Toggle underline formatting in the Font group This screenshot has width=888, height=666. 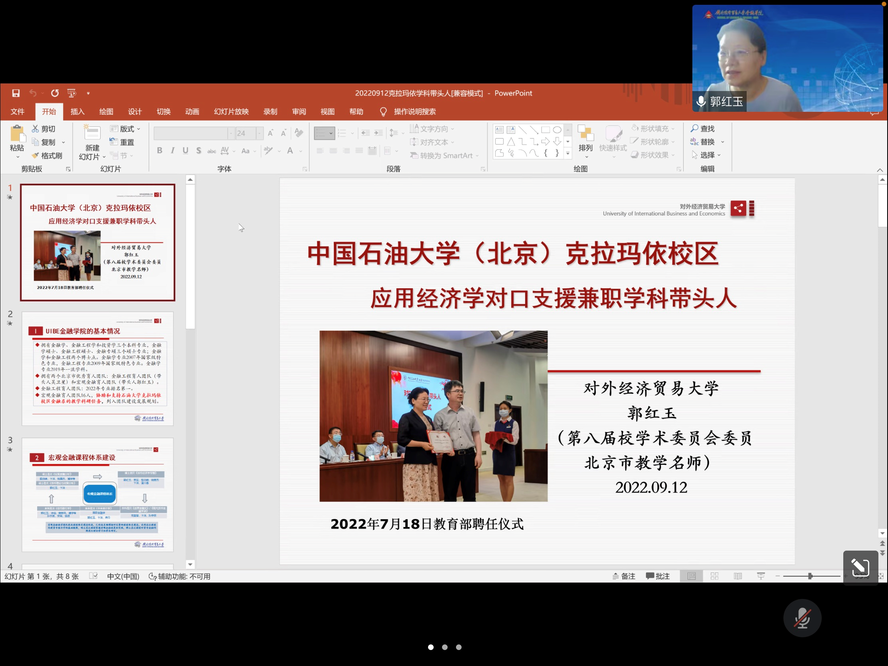(183, 150)
